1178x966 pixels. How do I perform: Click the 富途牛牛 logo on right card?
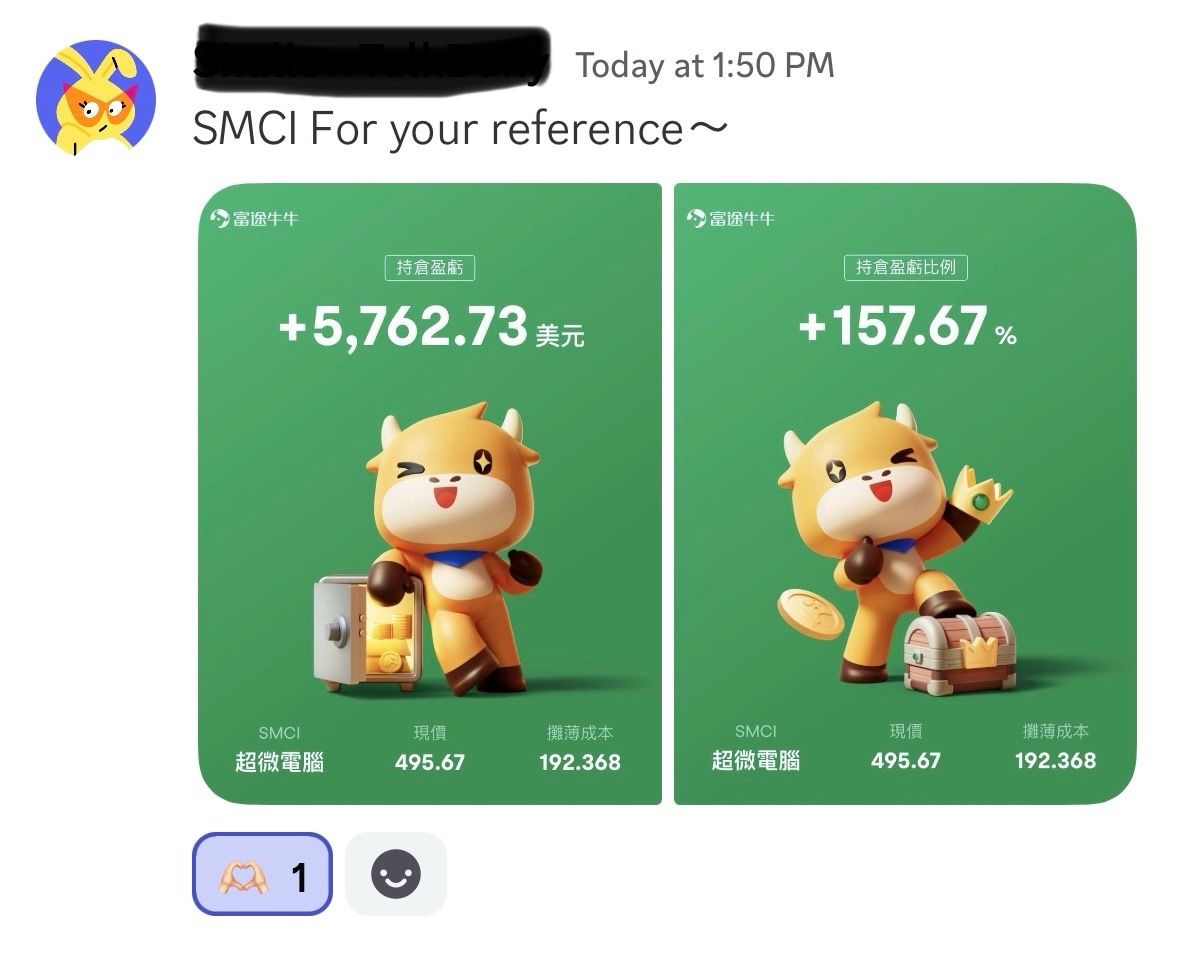click(x=731, y=219)
